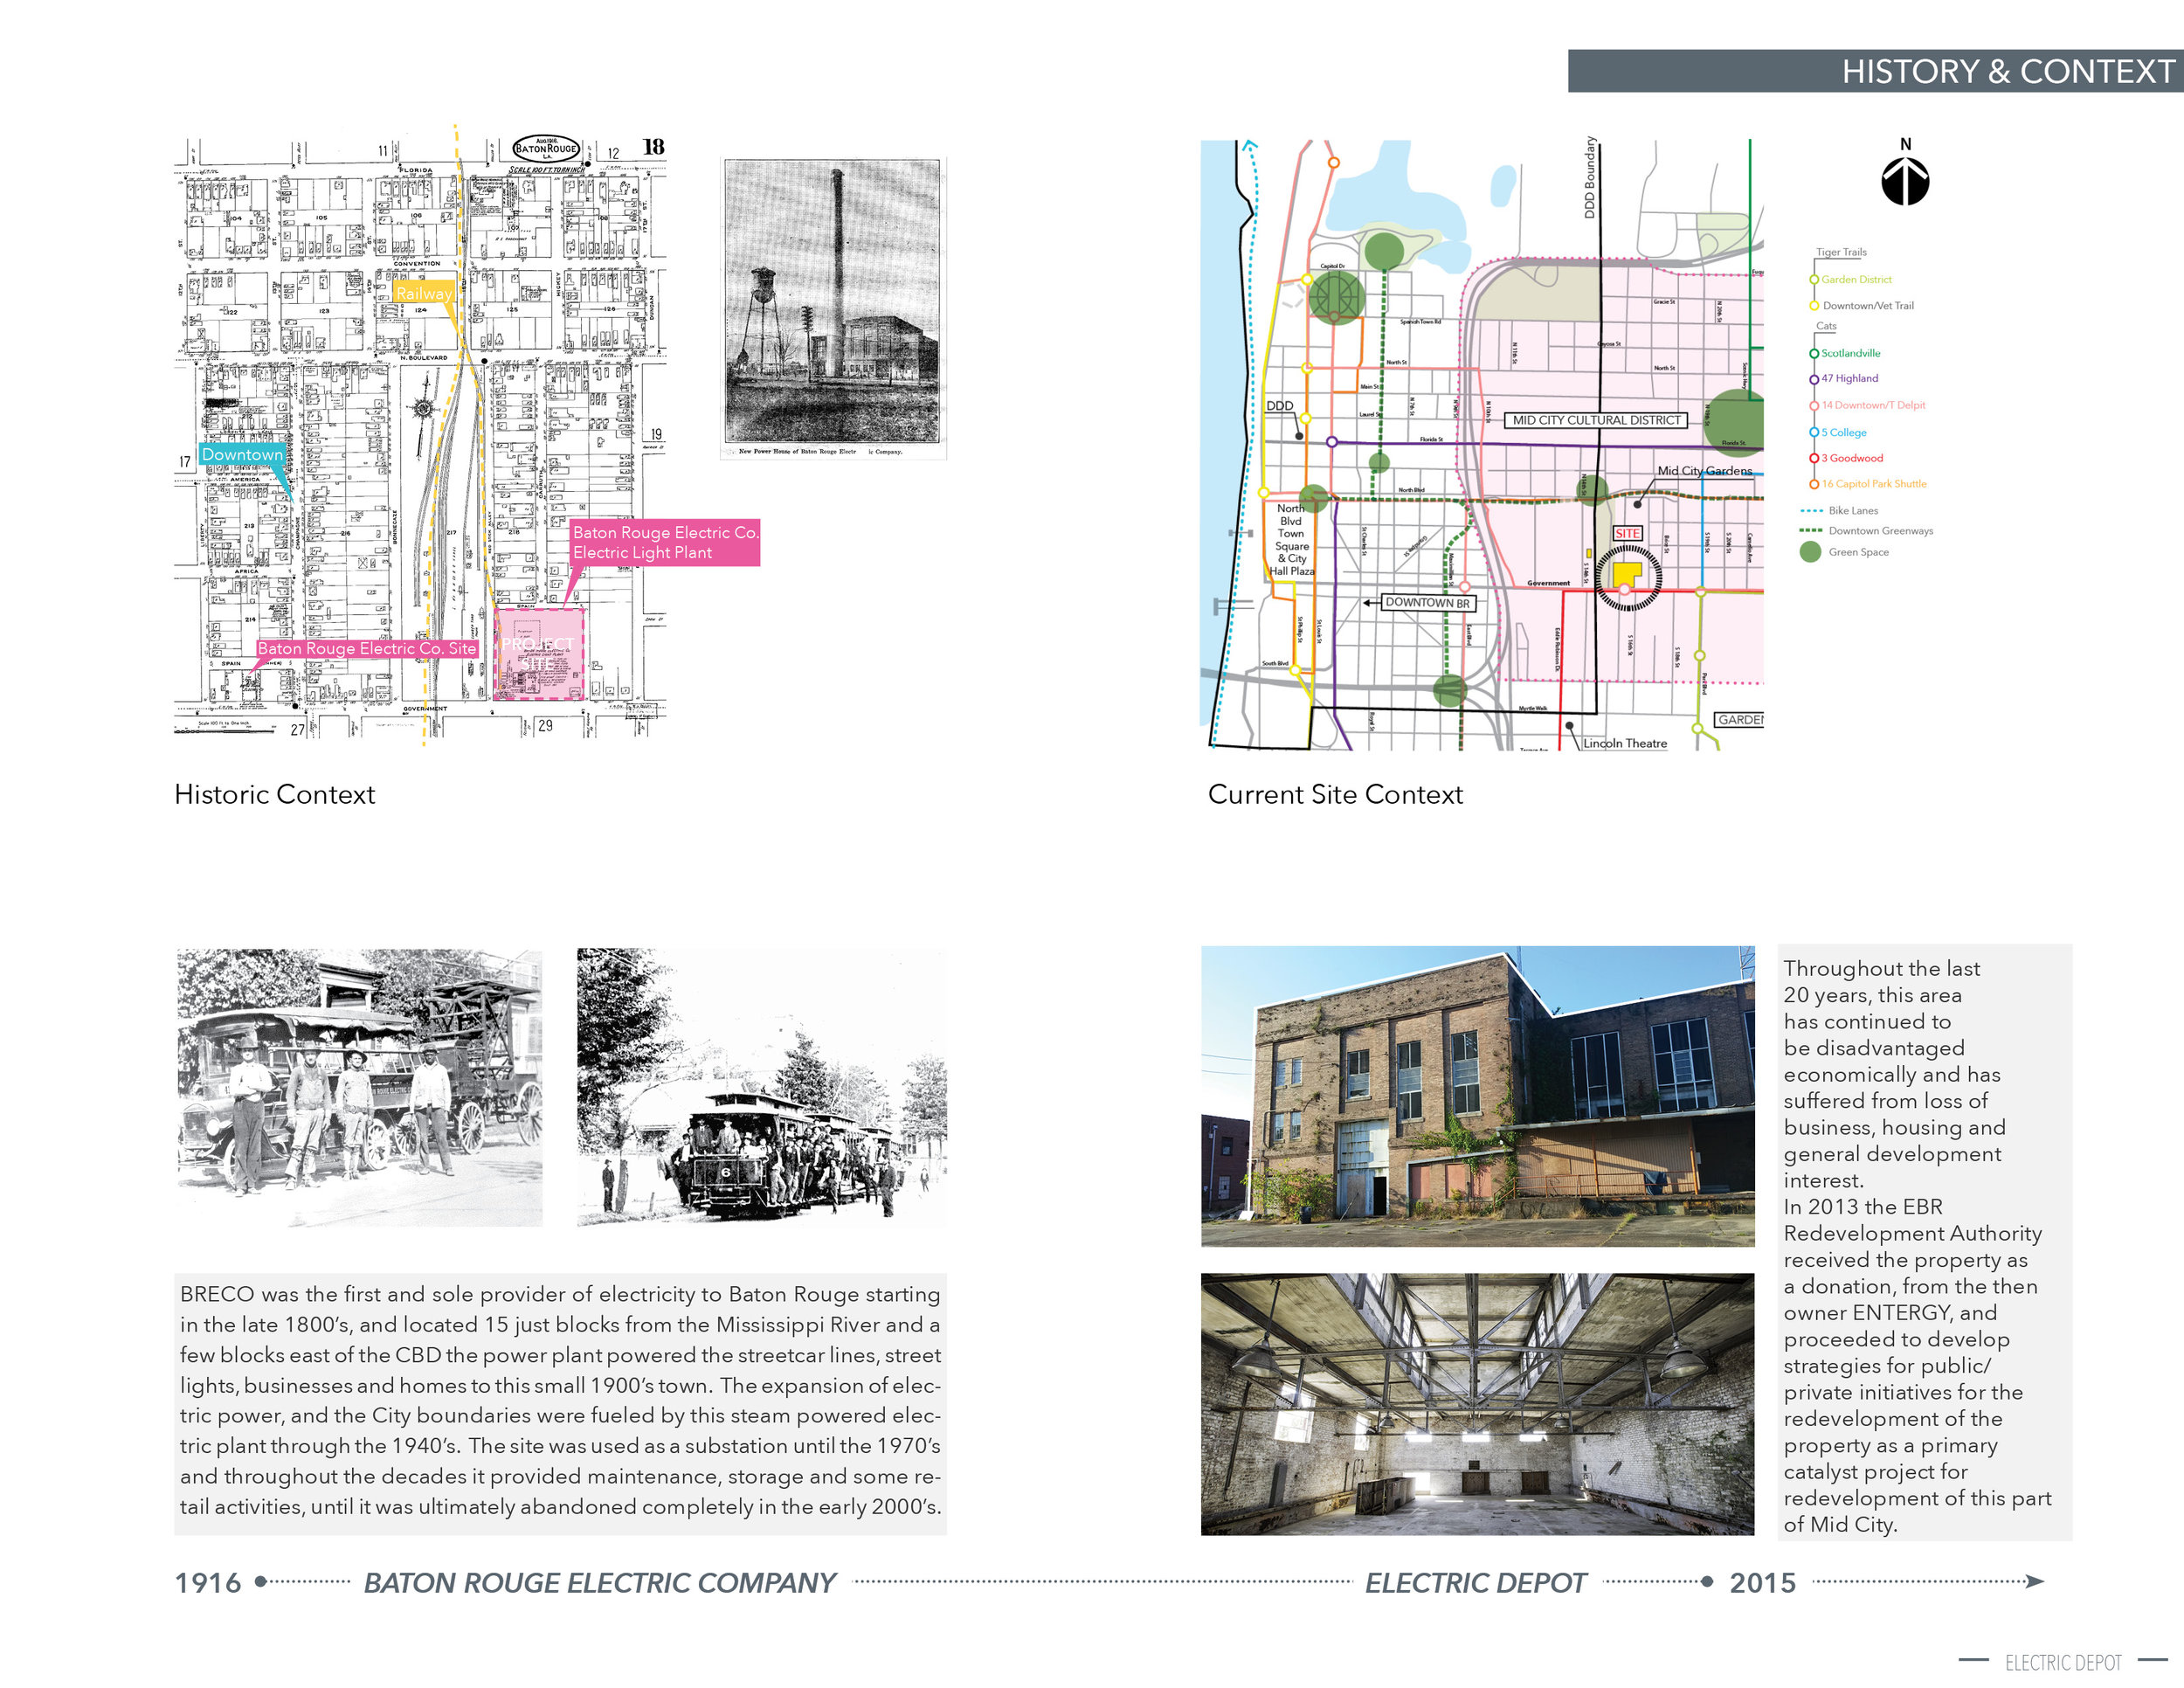Click the Baton Rouge oval stamp on historic map
The image size is (2184, 1688).
click(546, 149)
